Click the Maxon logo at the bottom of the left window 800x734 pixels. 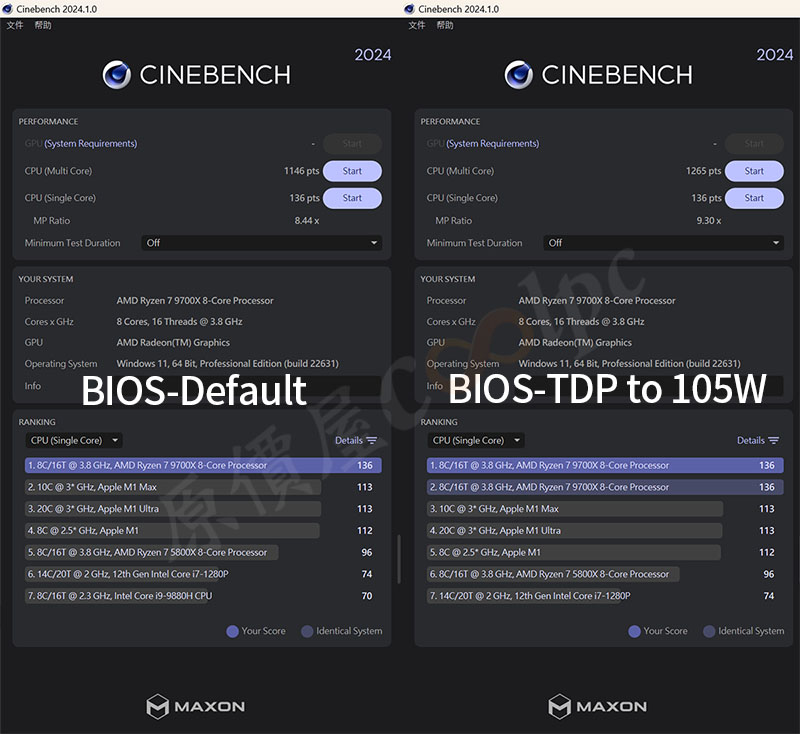pos(195,706)
